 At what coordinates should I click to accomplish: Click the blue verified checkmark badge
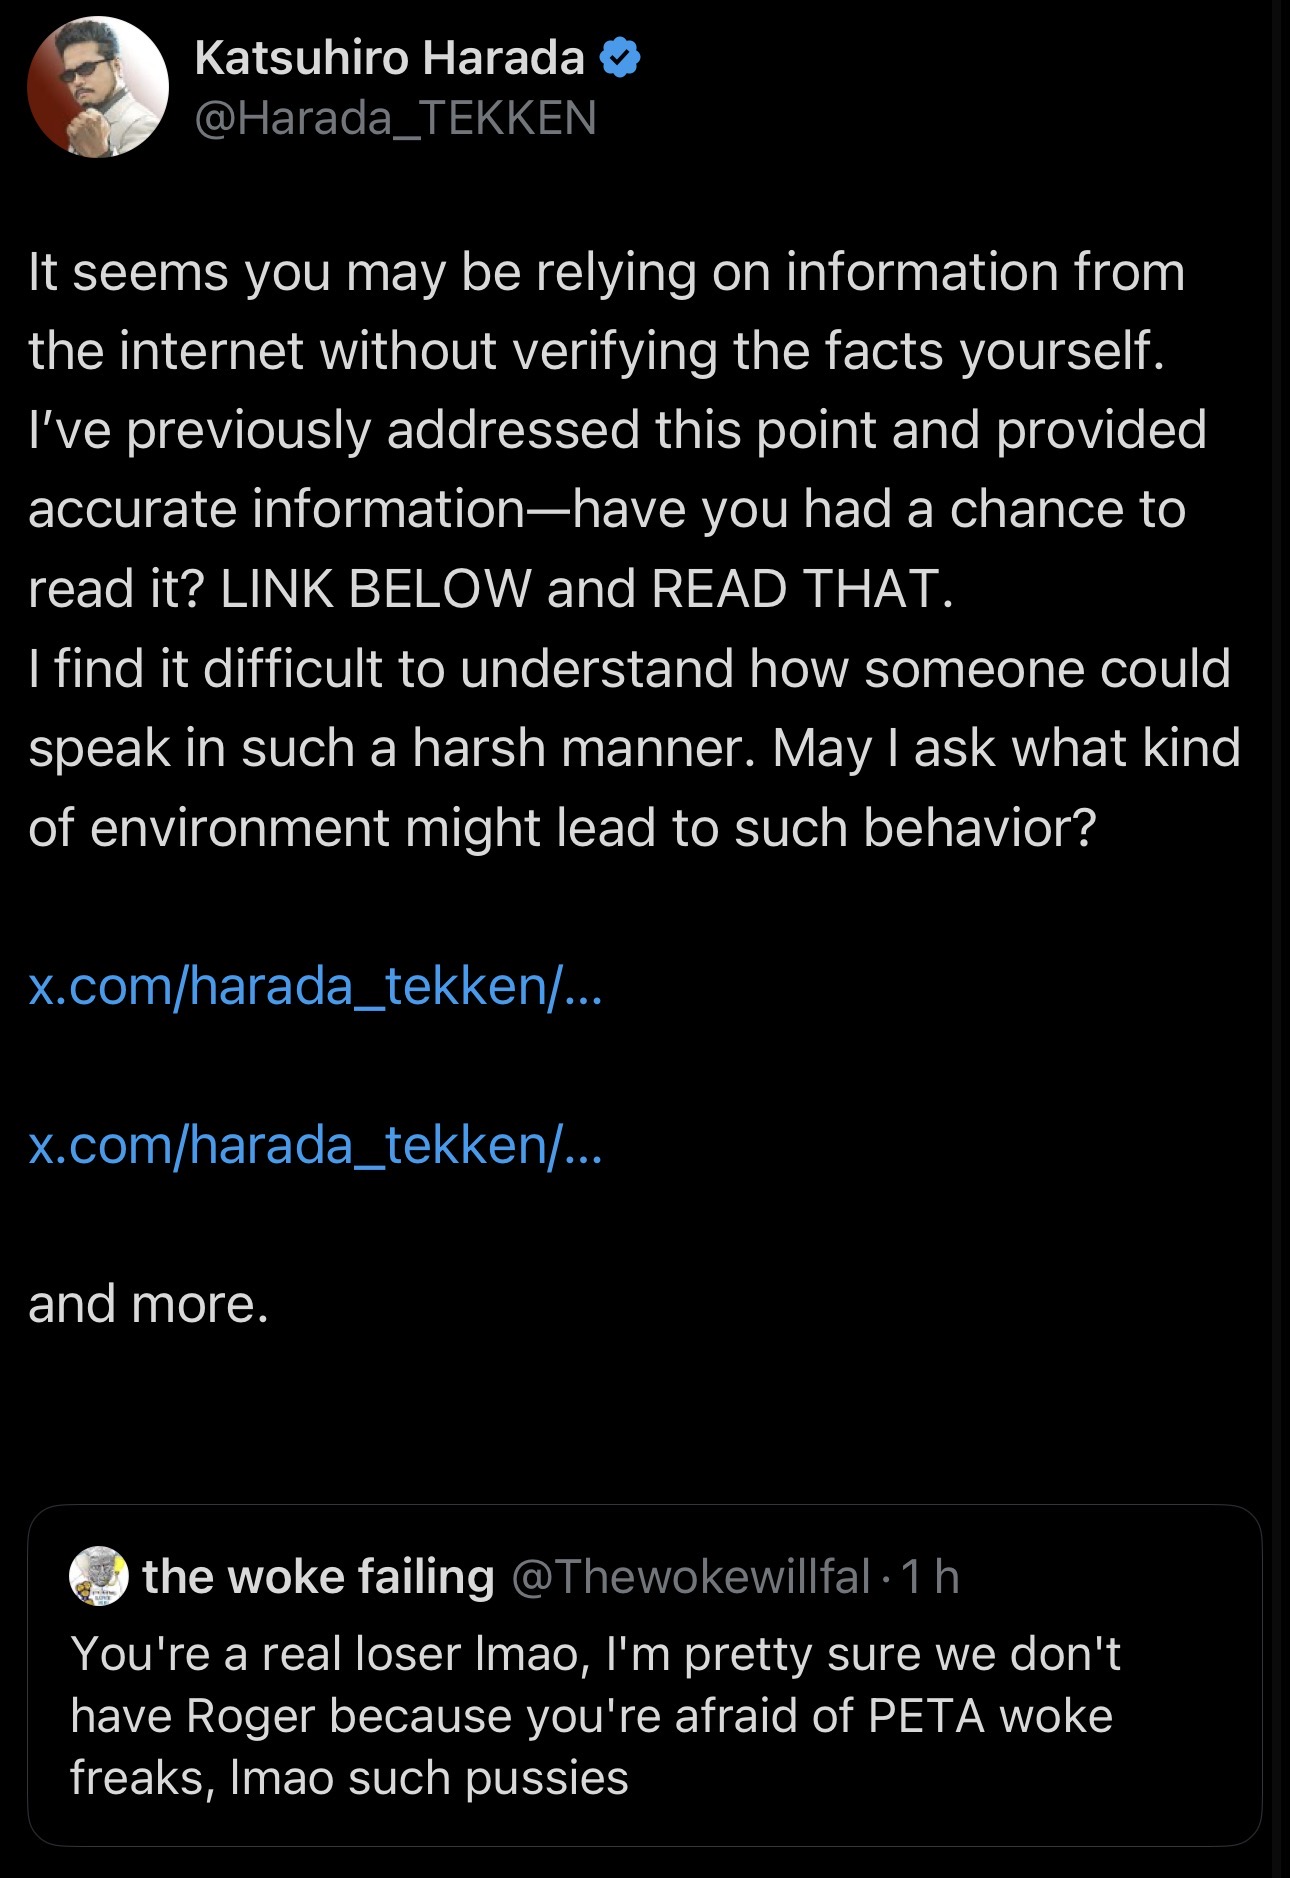point(620,58)
